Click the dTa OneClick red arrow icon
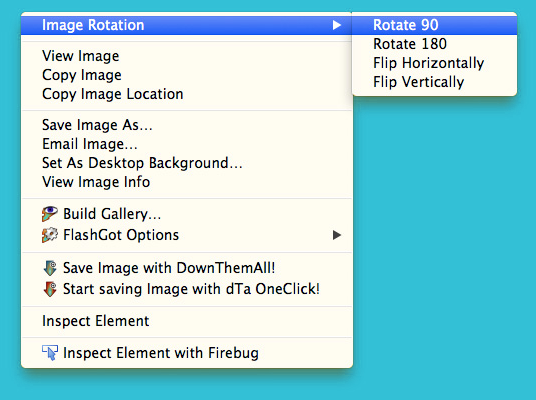 [50, 289]
